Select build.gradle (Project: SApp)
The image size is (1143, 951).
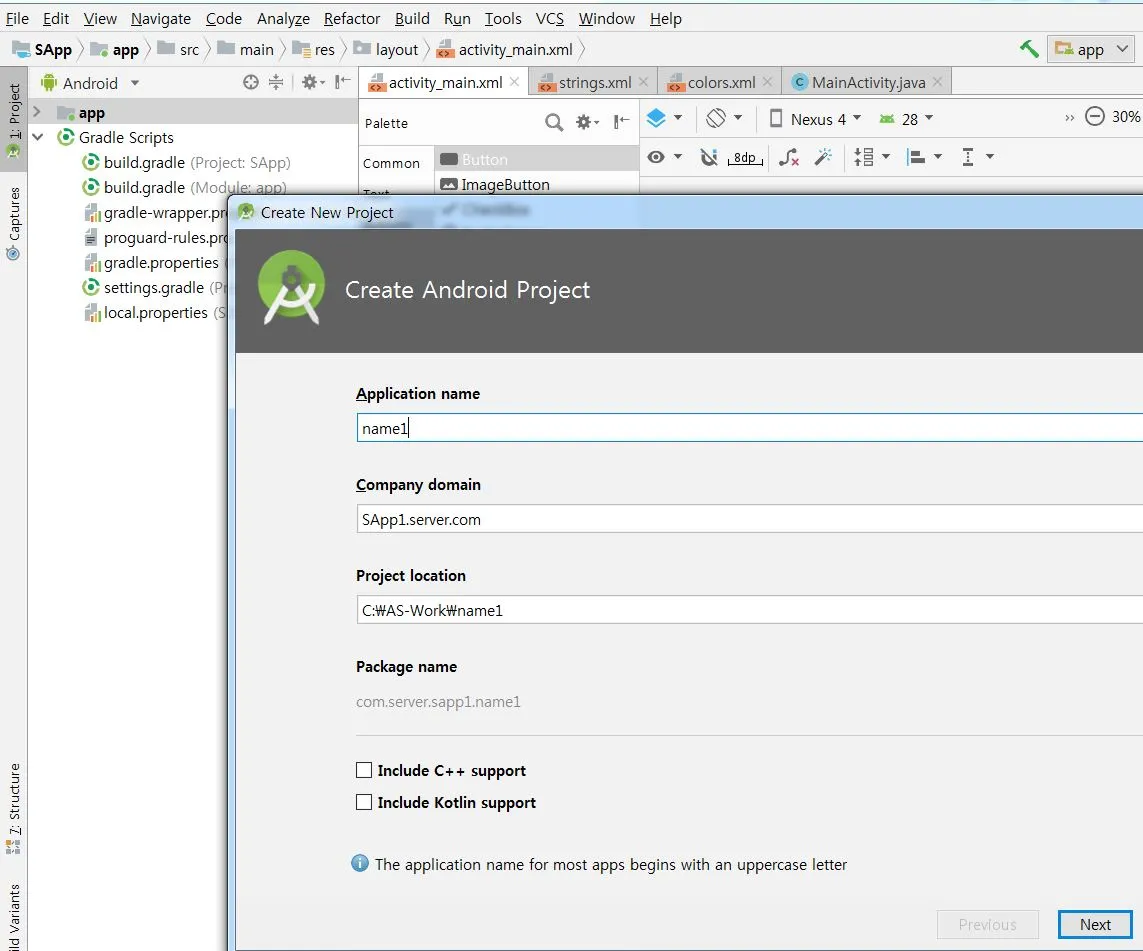coord(186,163)
